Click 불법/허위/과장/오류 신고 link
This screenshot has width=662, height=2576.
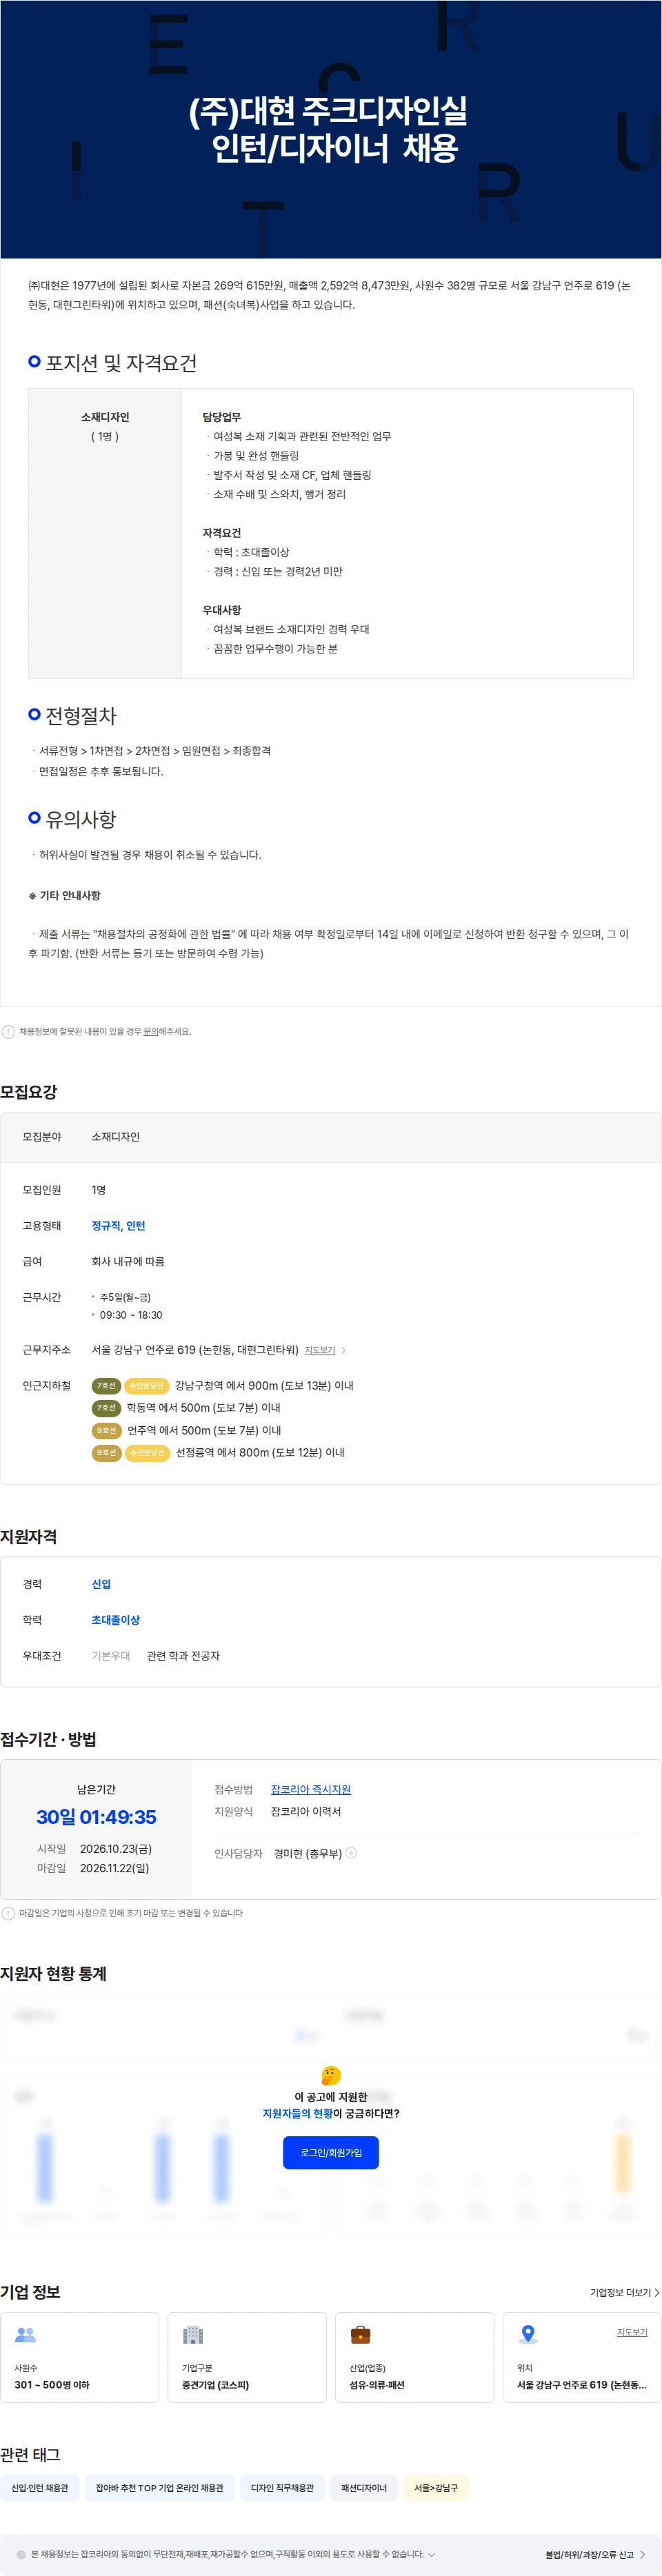point(589,2554)
